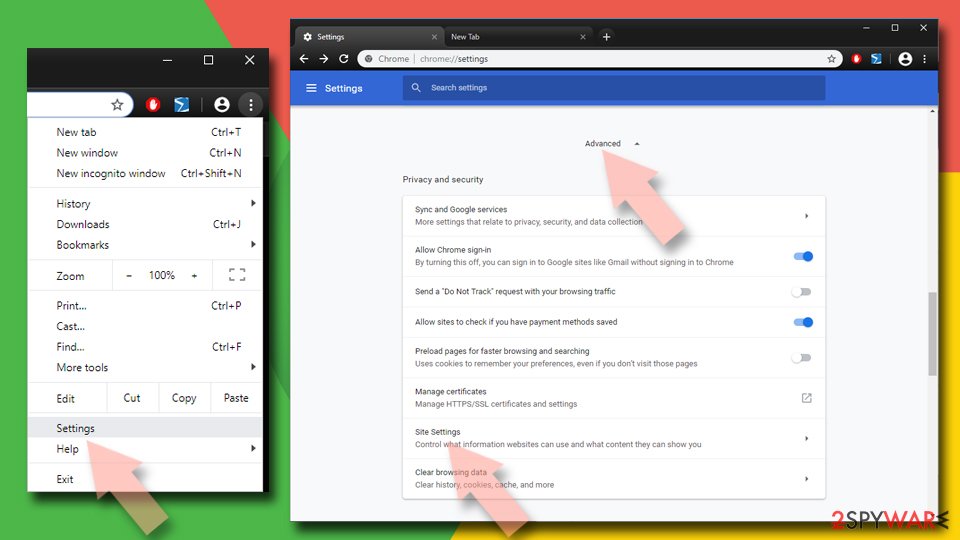
Task: Select New window menu item
Action: click(x=145, y=152)
